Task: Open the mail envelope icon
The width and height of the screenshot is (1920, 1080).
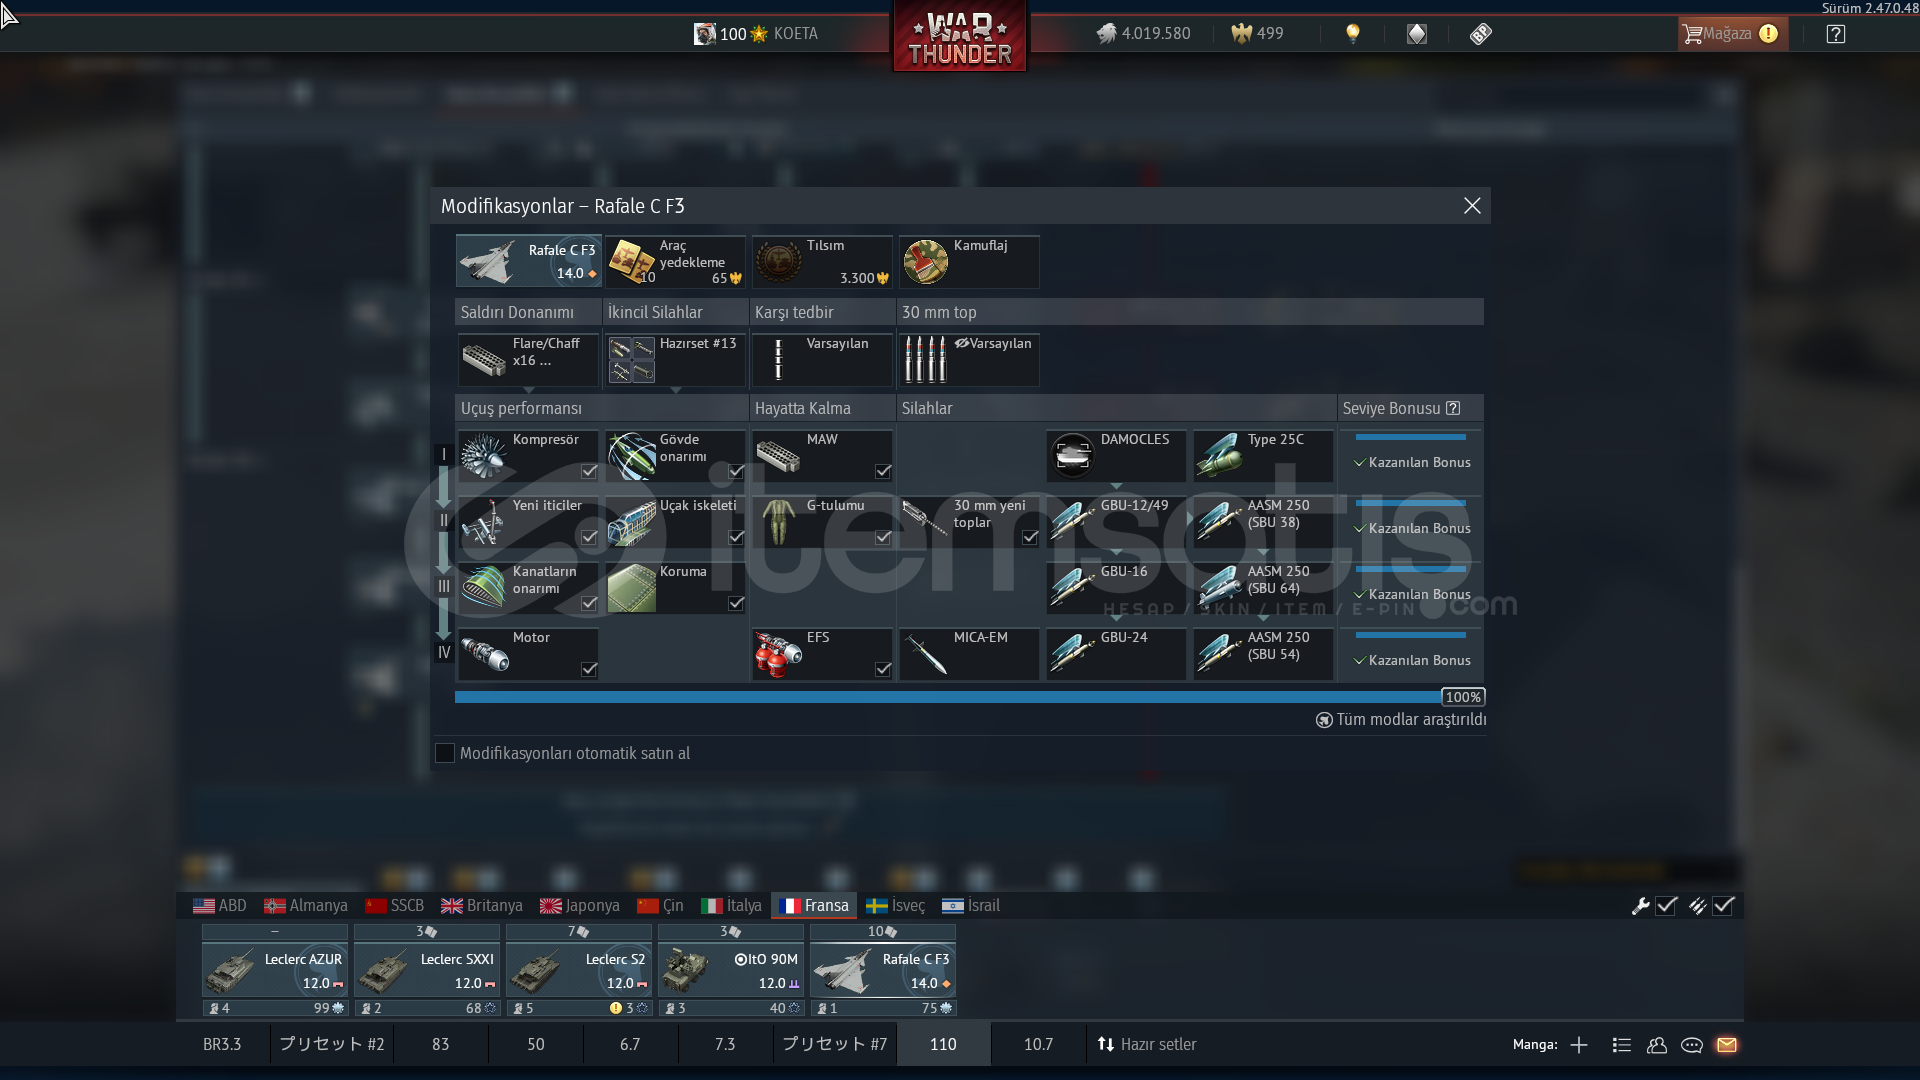Action: [1727, 1045]
